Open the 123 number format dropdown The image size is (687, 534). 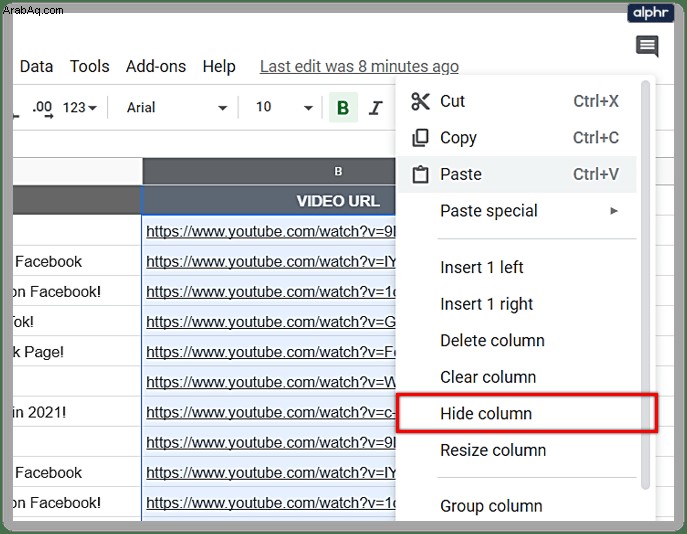coord(79,107)
